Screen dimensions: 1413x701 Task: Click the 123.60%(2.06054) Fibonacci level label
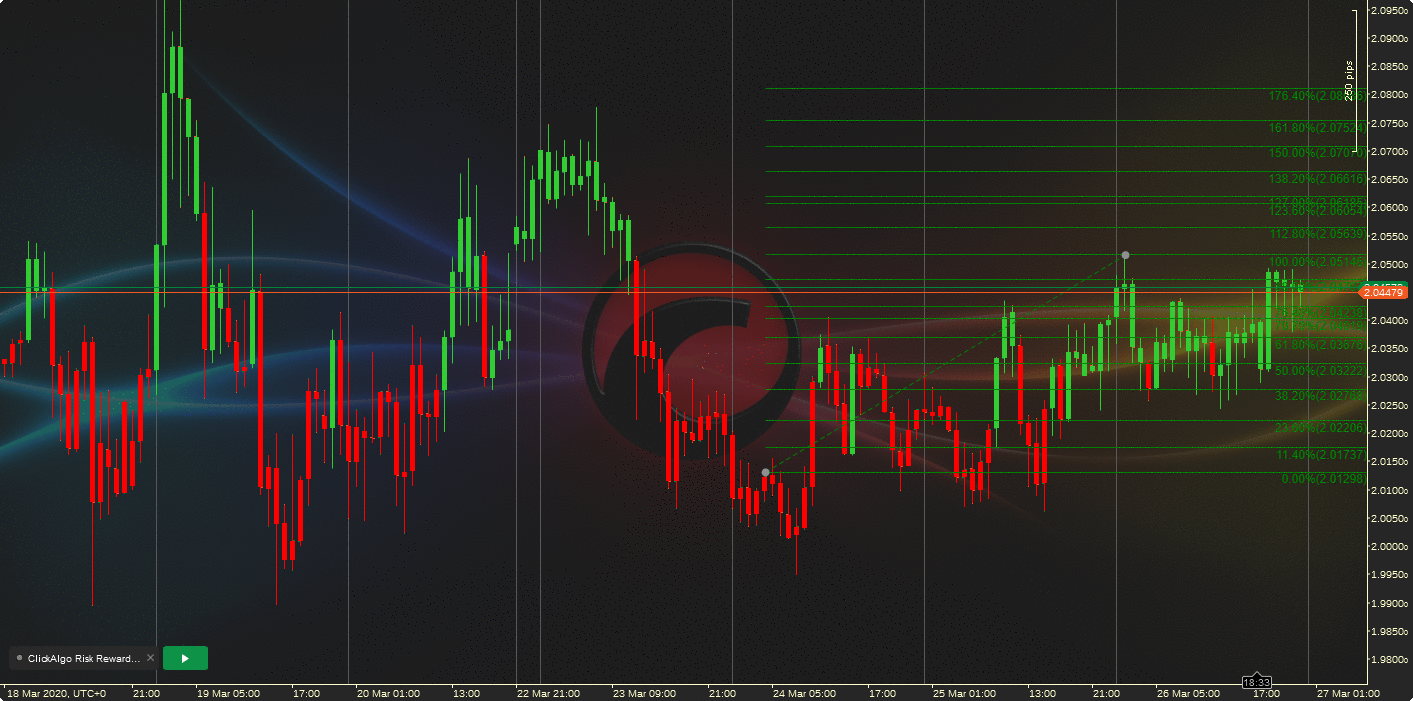(1316, 211)
